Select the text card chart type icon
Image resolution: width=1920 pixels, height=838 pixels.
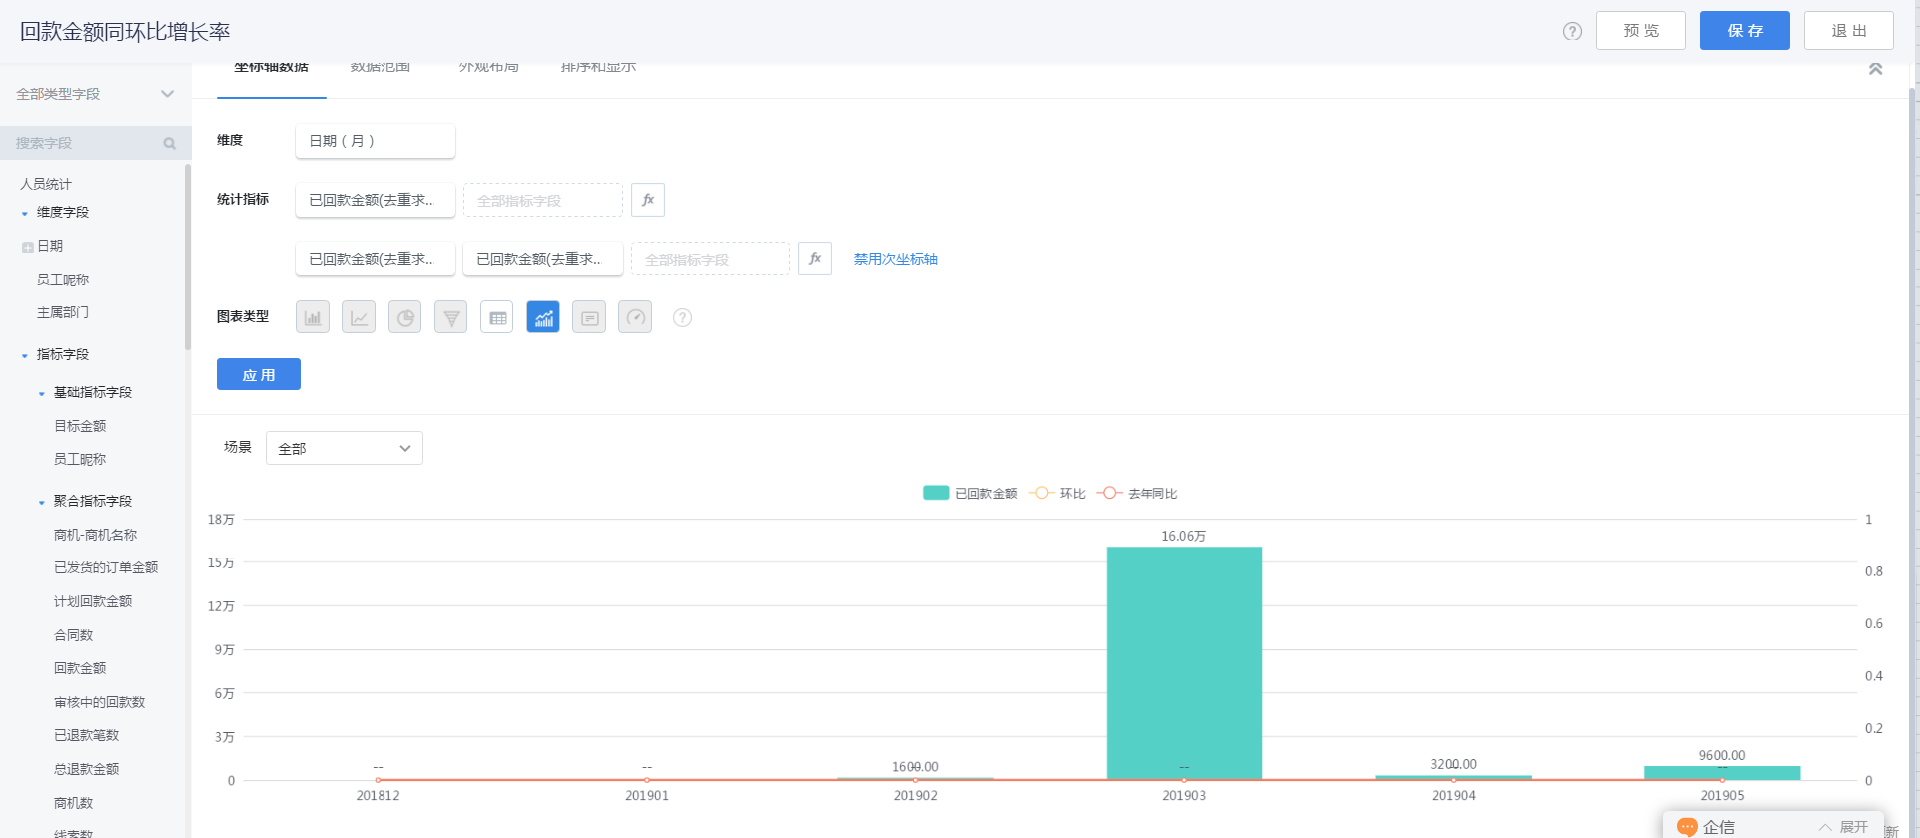(x=589, y=317)
